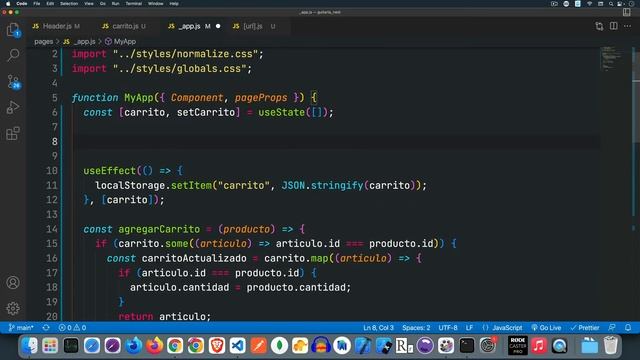Change indentation via Spaces: 2

point(416,328)
